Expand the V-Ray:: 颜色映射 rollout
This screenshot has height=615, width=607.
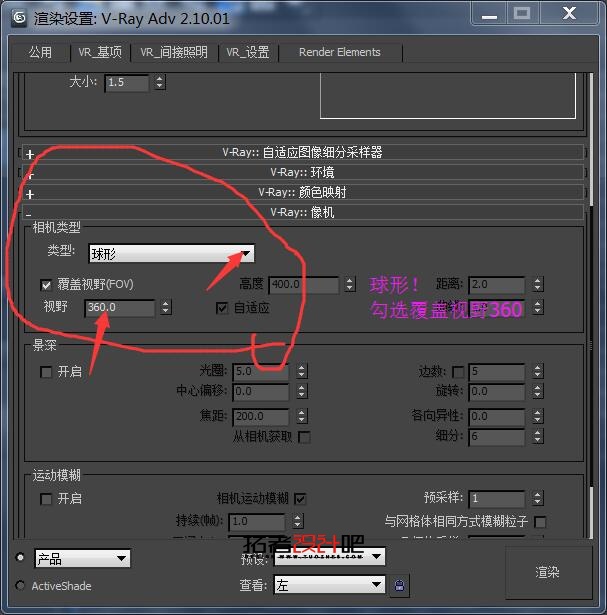pos(302,192)
